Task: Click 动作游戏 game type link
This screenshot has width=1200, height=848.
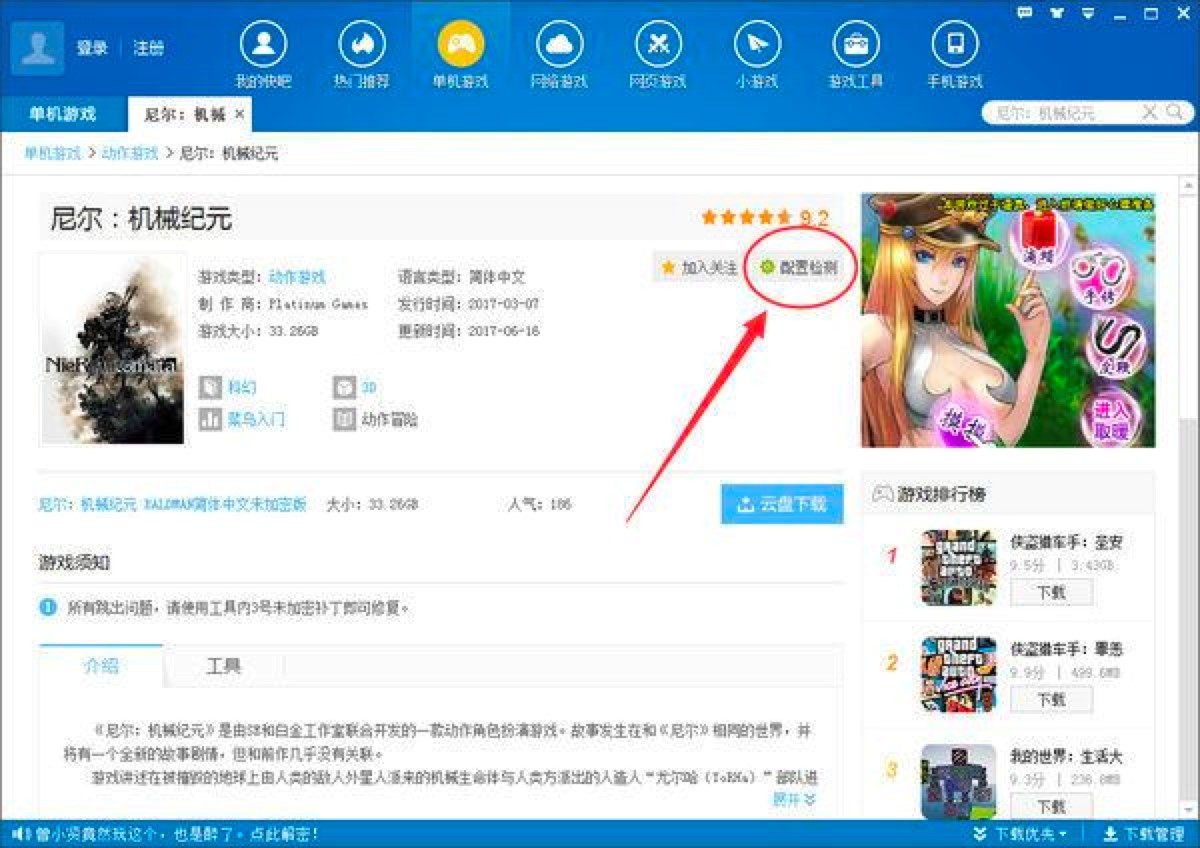Action: (297, 277)
